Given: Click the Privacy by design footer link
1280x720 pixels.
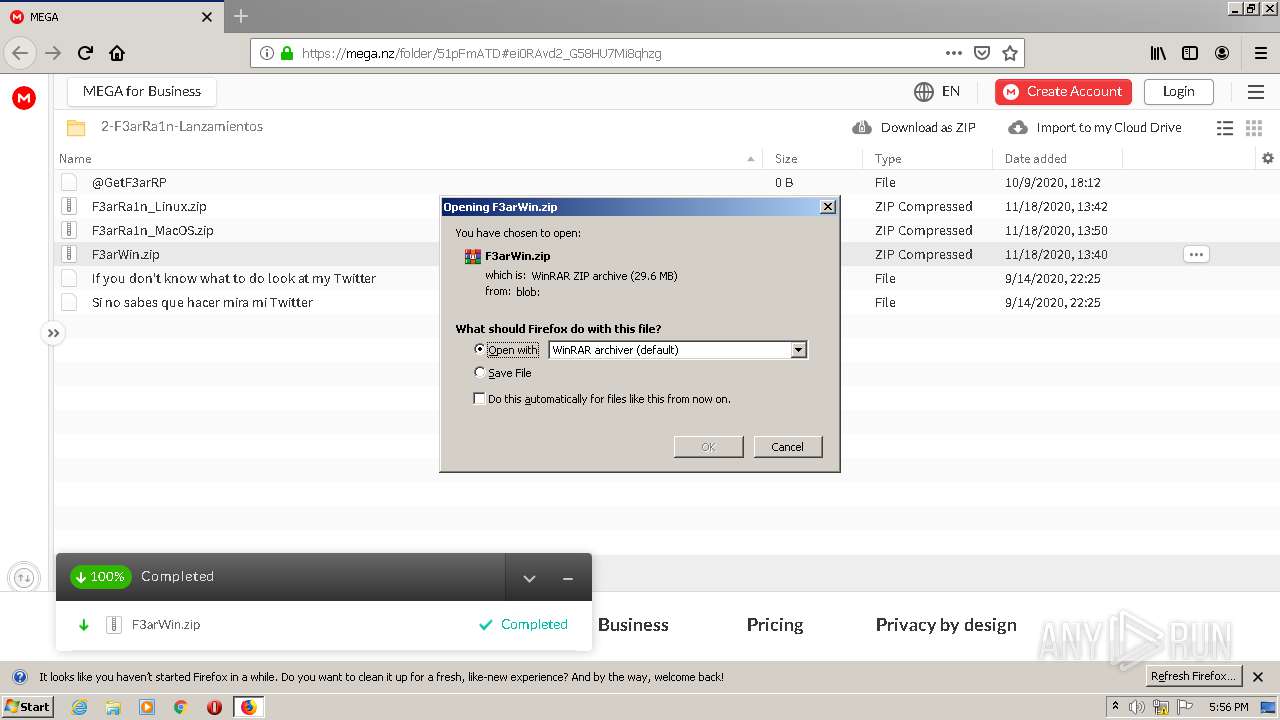Looking at the screenshot, I should [946, 625].
